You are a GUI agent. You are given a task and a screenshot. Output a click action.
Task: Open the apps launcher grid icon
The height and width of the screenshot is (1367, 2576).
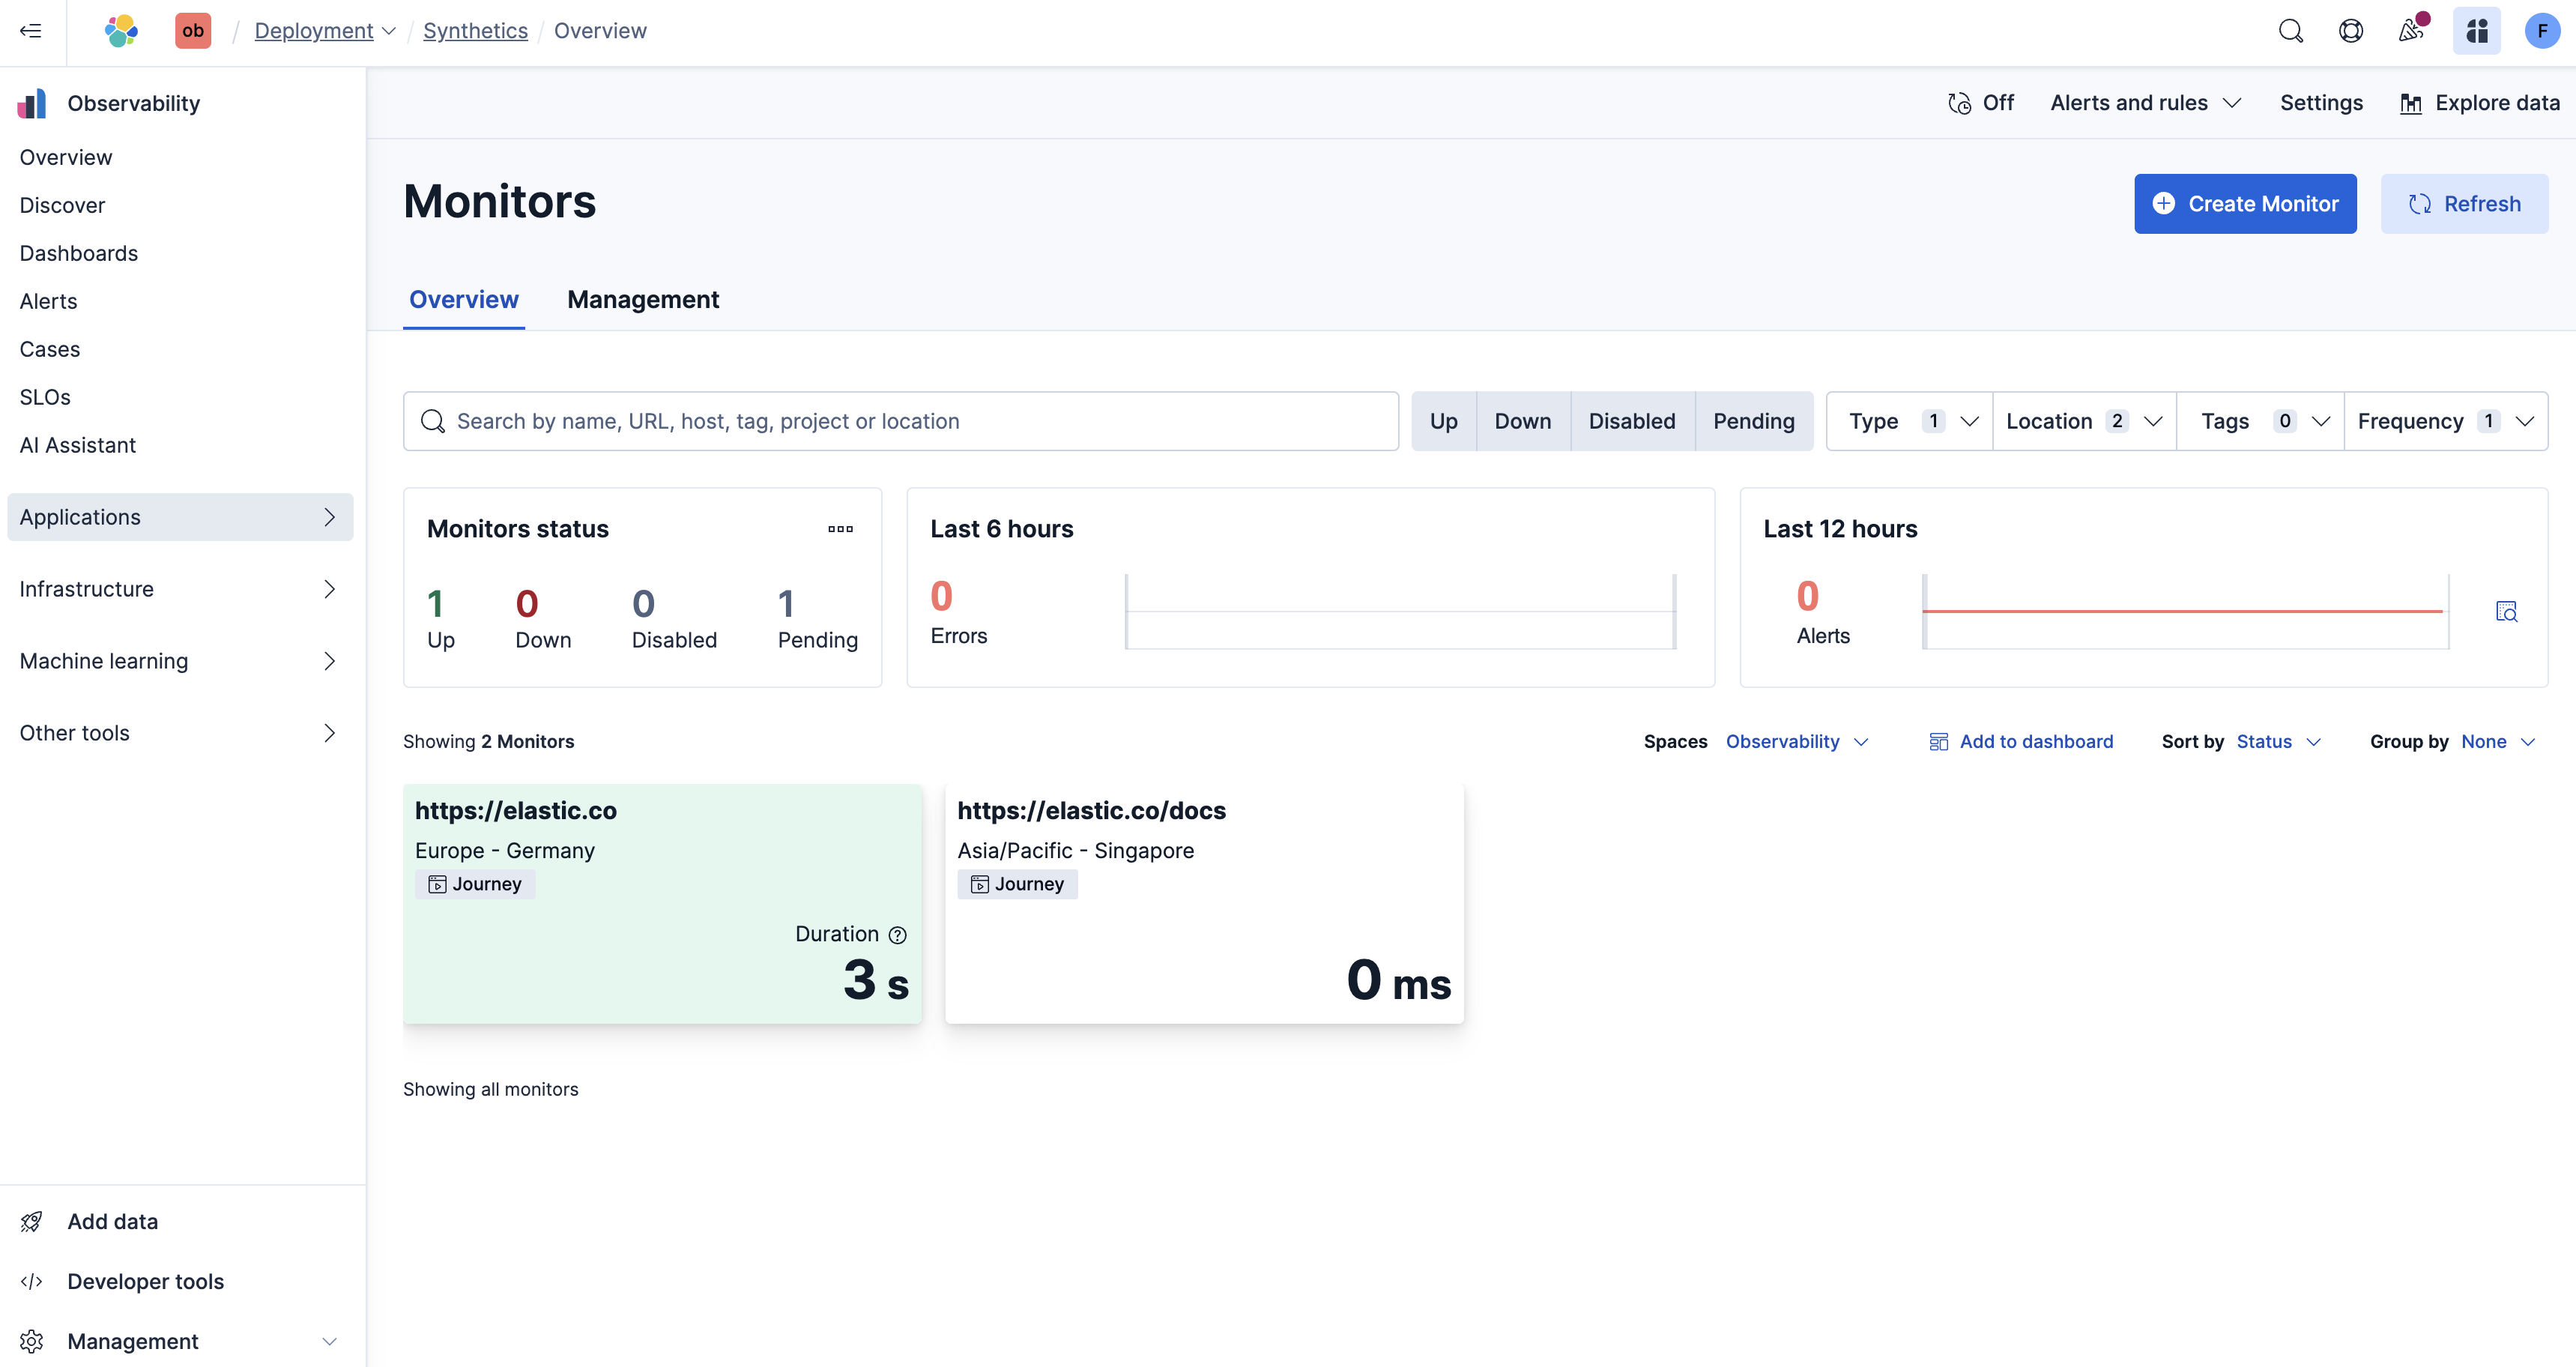click(x=2477, y=31)
